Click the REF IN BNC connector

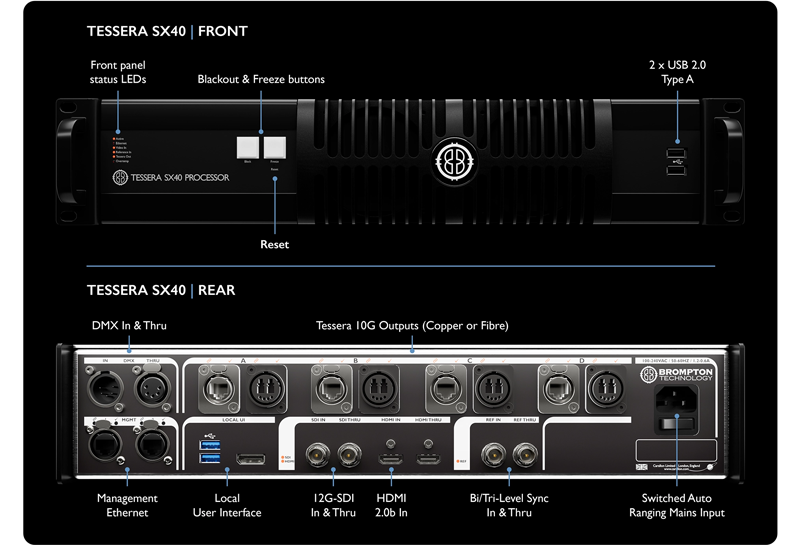click(x=493, y=454)
